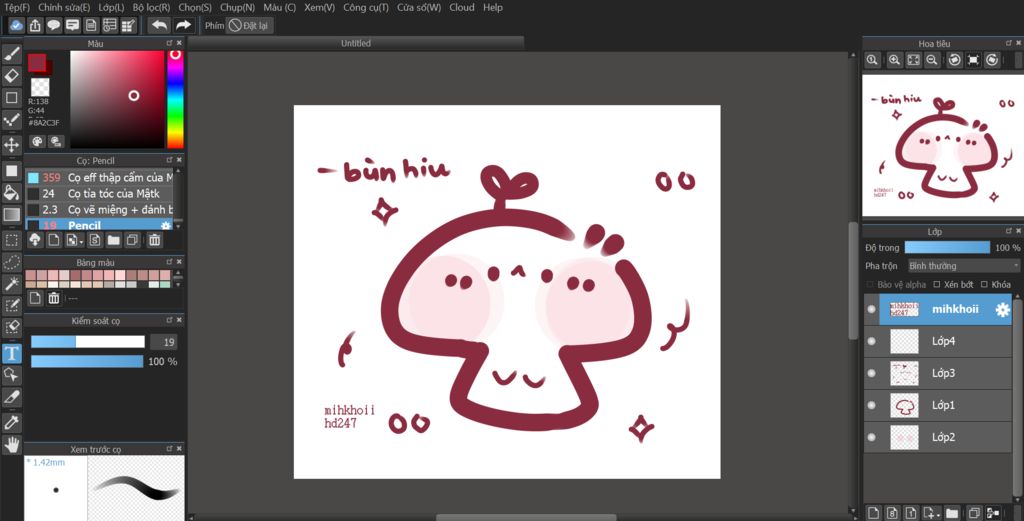This screenshot has width=1024, height=521.
Task: Select the Magic Wand tool
Action: coord(12,283)
